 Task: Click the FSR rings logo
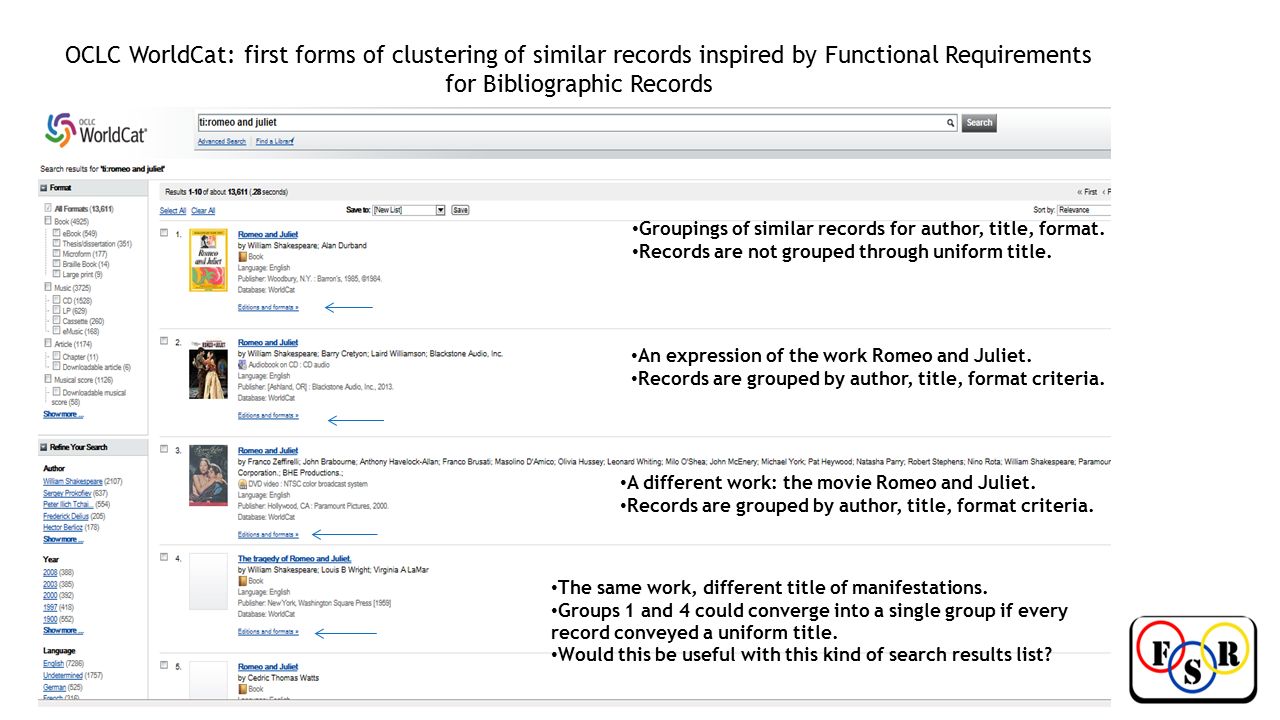point(1193,659)
